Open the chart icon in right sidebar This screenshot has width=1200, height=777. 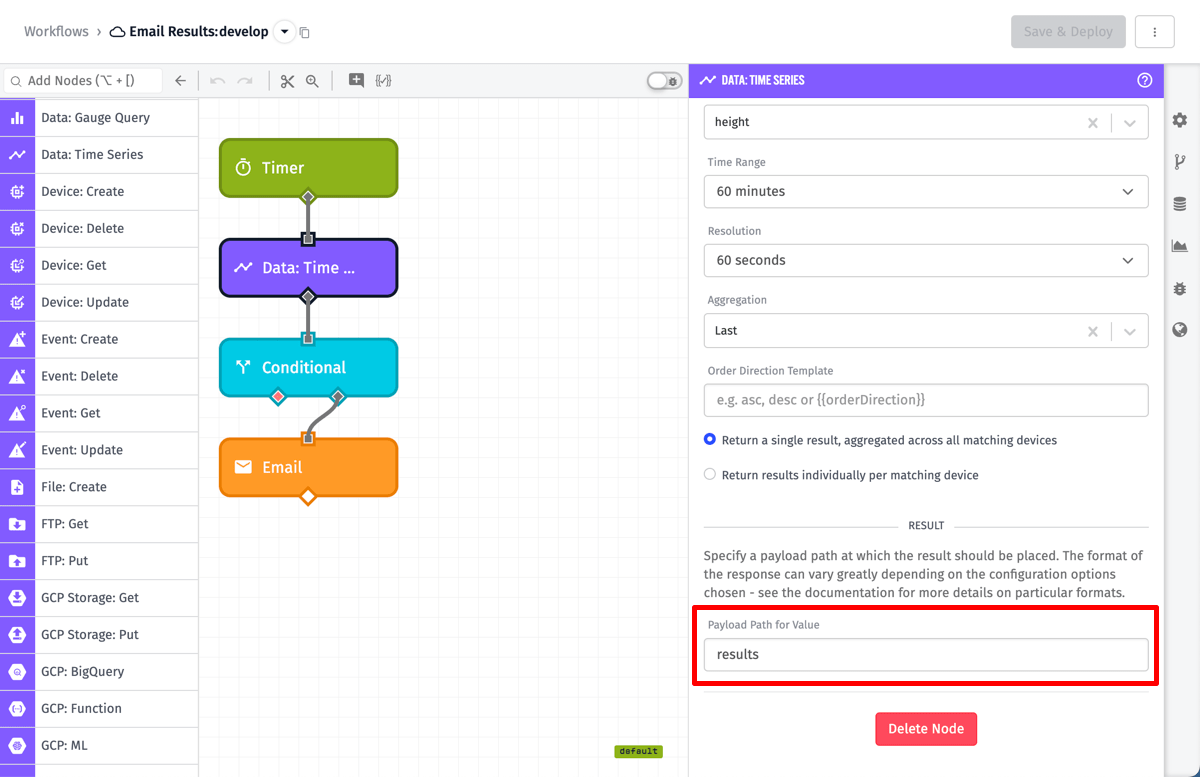click(1180, 246)
